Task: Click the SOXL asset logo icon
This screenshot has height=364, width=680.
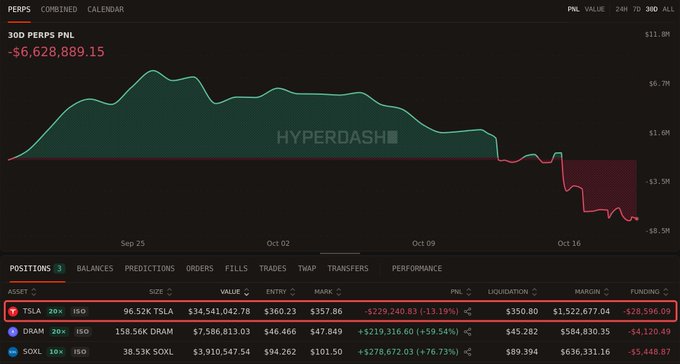Action: (x=13, y=352)
